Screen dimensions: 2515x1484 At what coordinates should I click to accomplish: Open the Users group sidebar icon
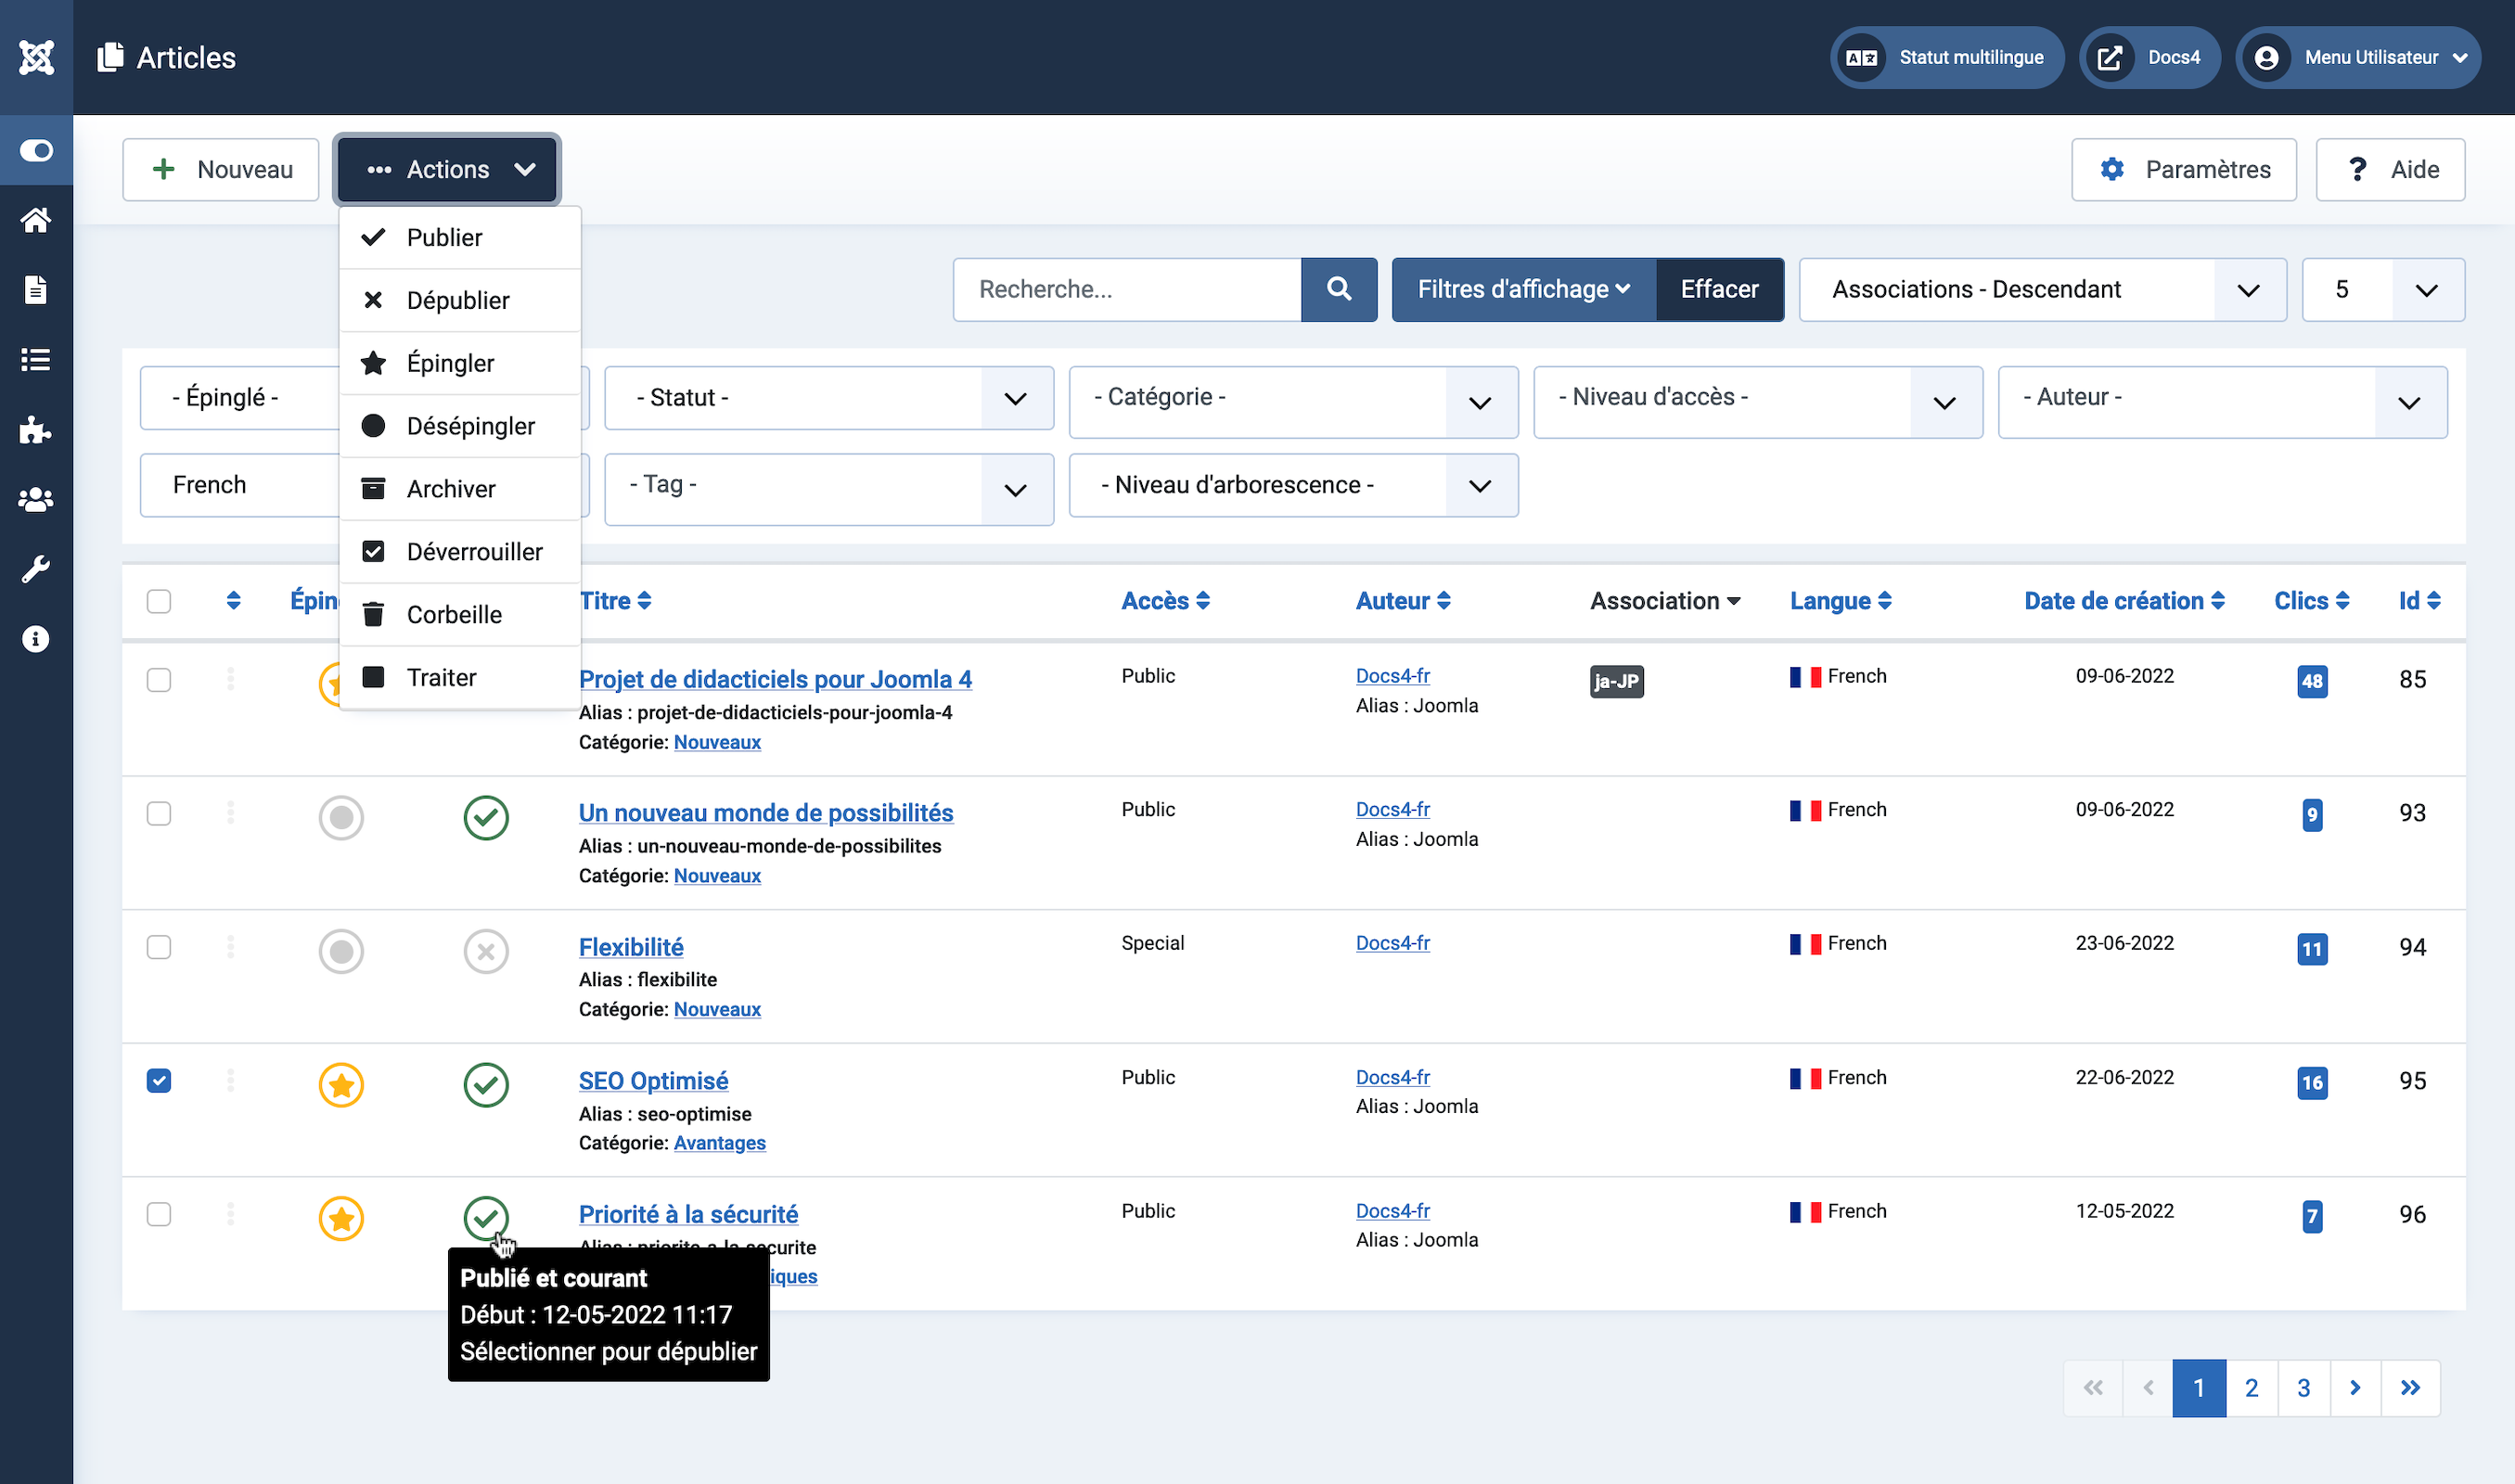tap(36, 500)
